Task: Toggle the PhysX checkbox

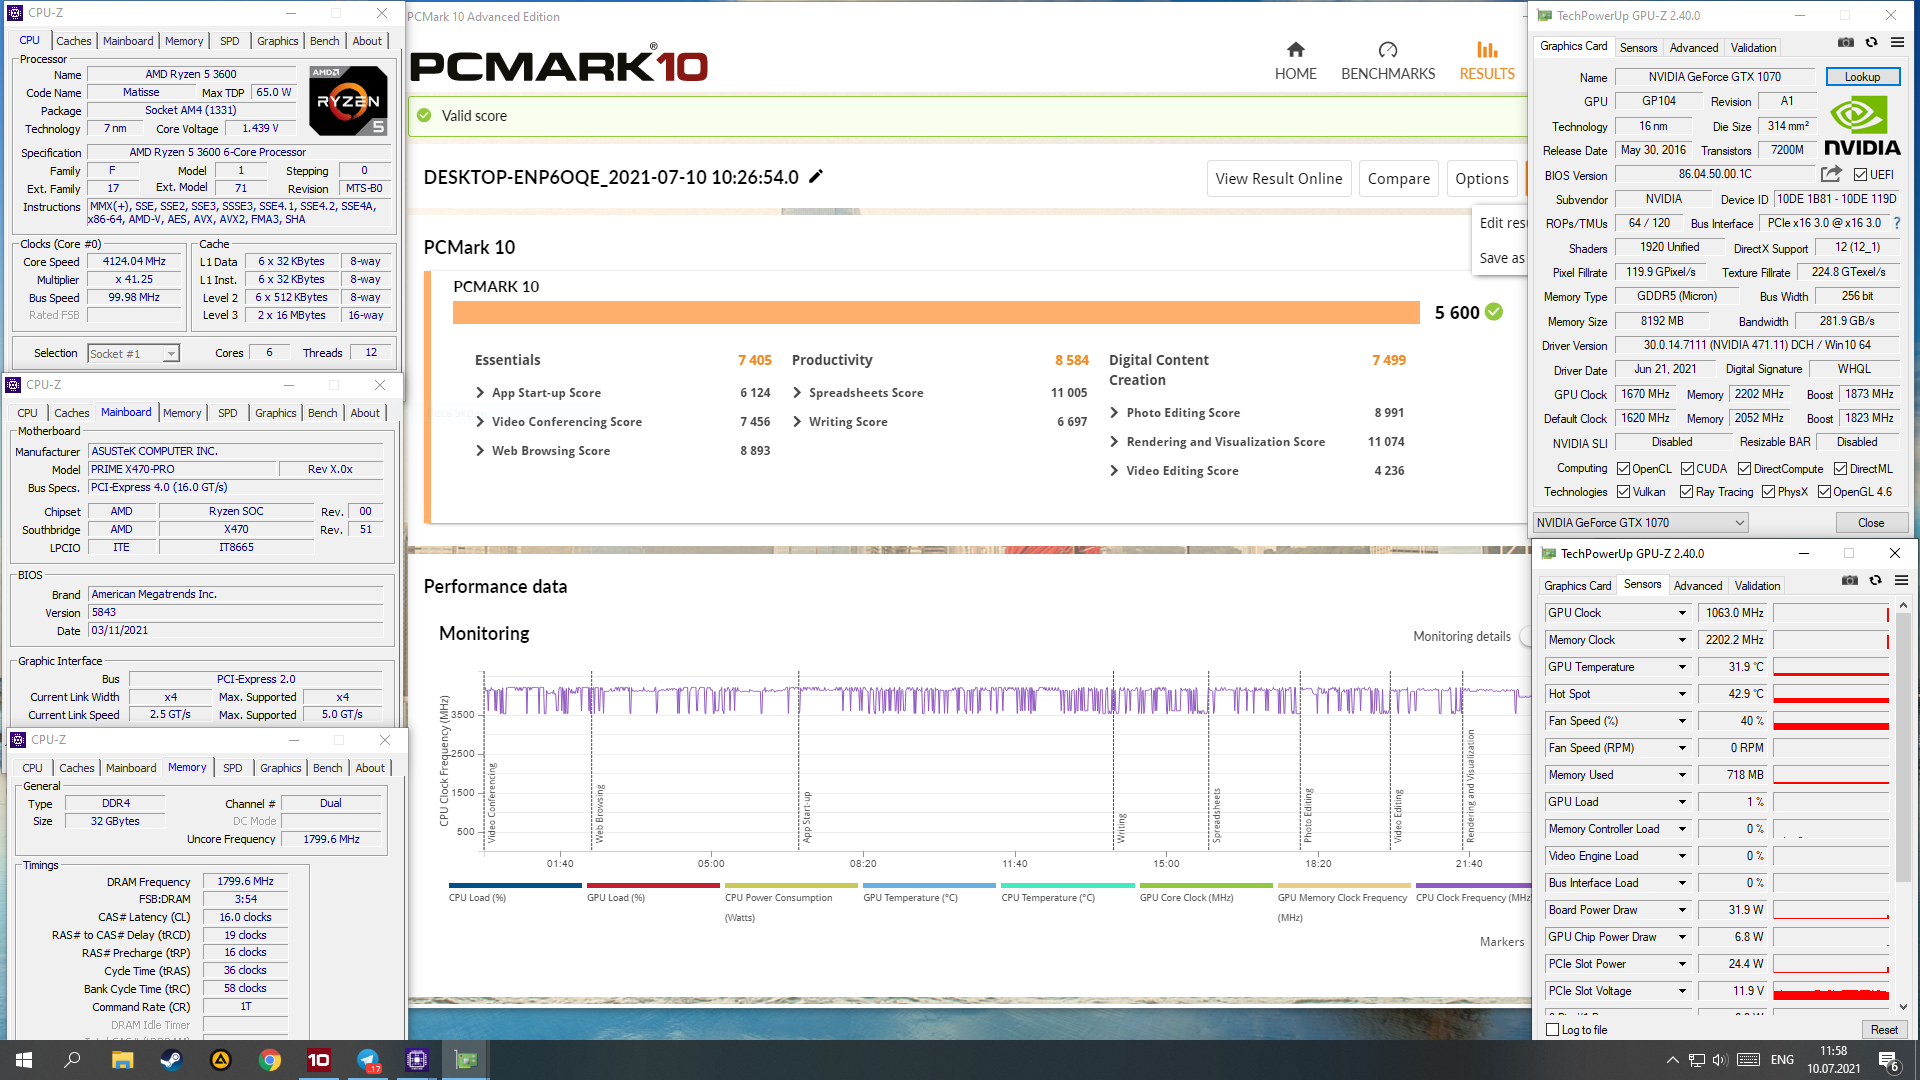Action: coord(1769,491)
